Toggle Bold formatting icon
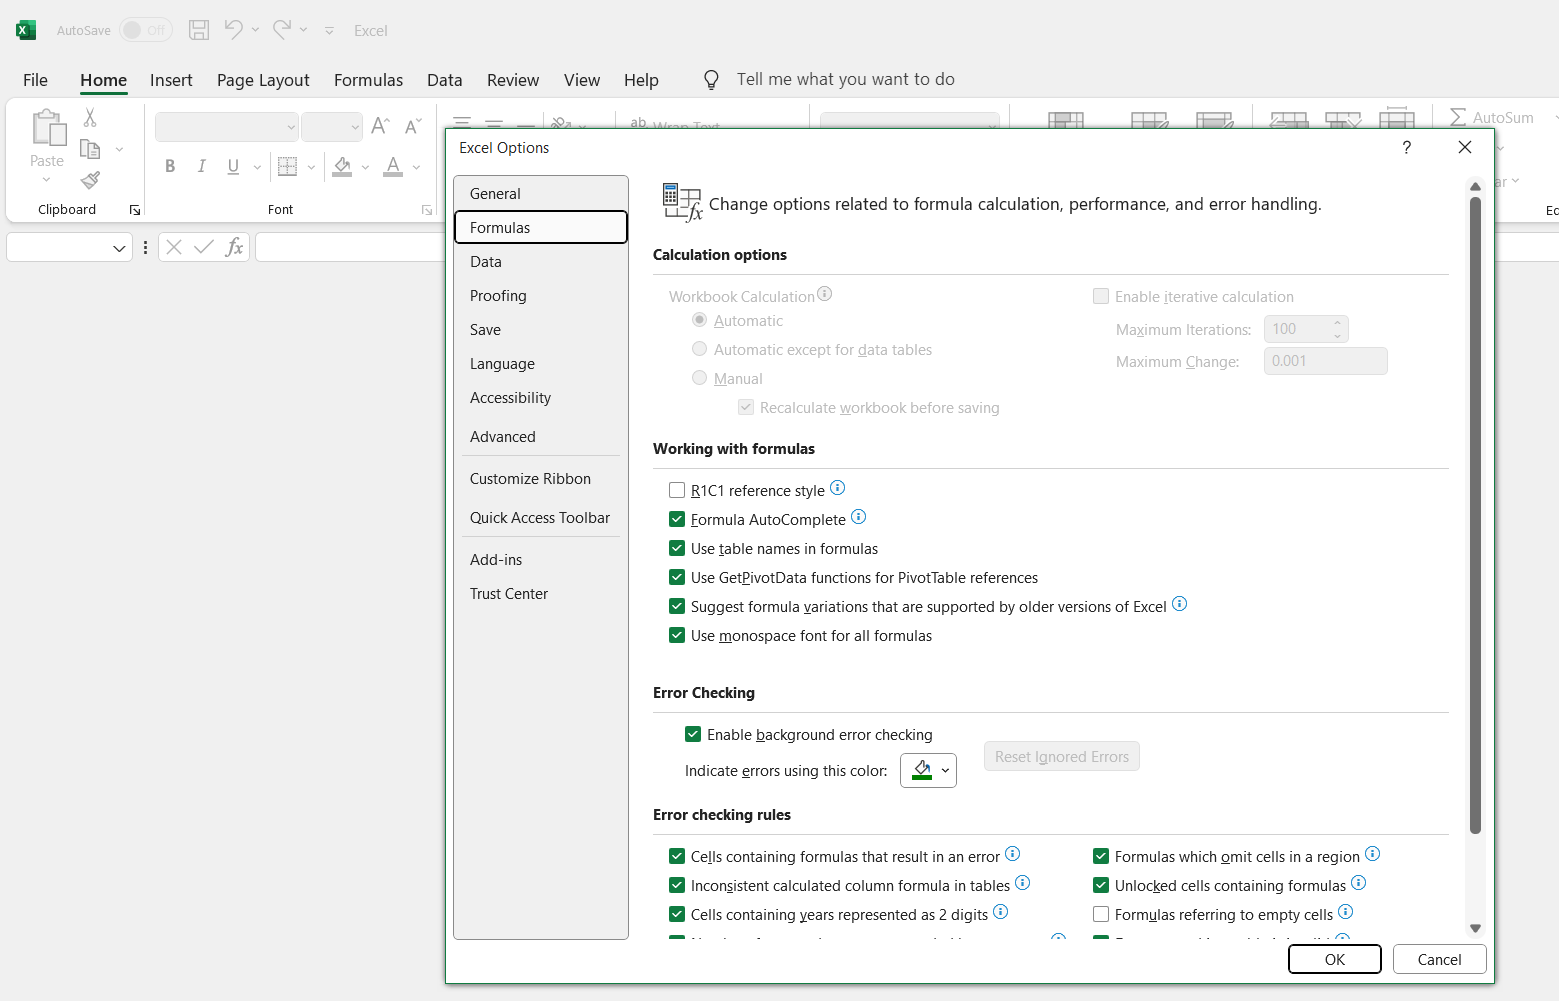This screenshot has height=1001, width=1559. [170, 166]
